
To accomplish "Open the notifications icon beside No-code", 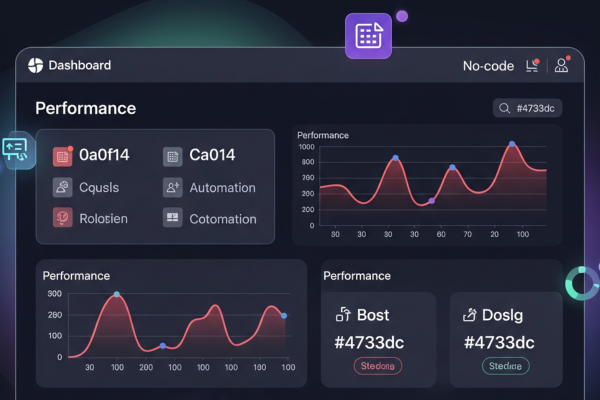I will (533, 66).
